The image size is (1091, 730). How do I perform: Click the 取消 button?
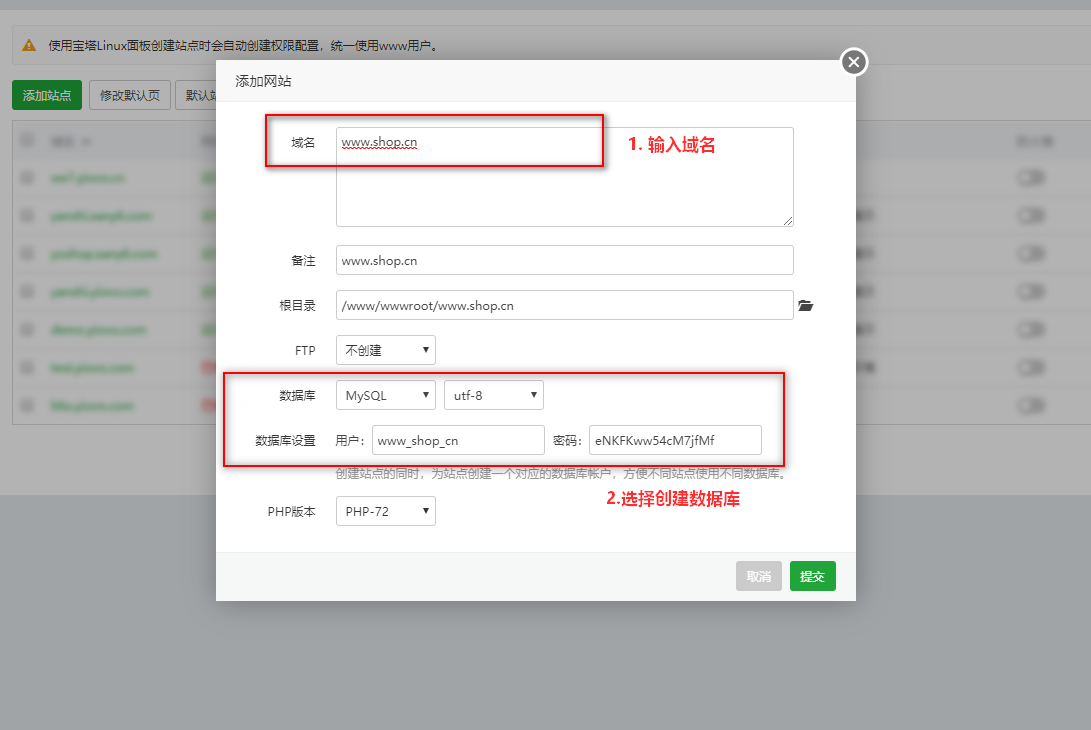(759, 576)
